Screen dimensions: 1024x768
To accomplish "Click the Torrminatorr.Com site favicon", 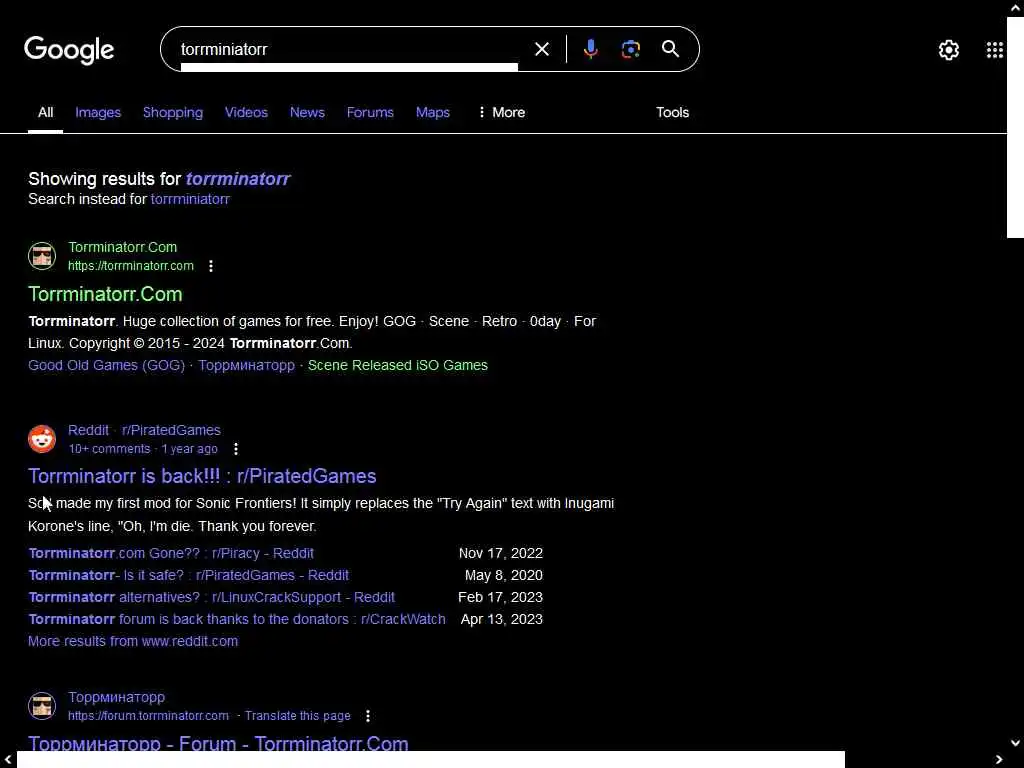I will [42, 255].
